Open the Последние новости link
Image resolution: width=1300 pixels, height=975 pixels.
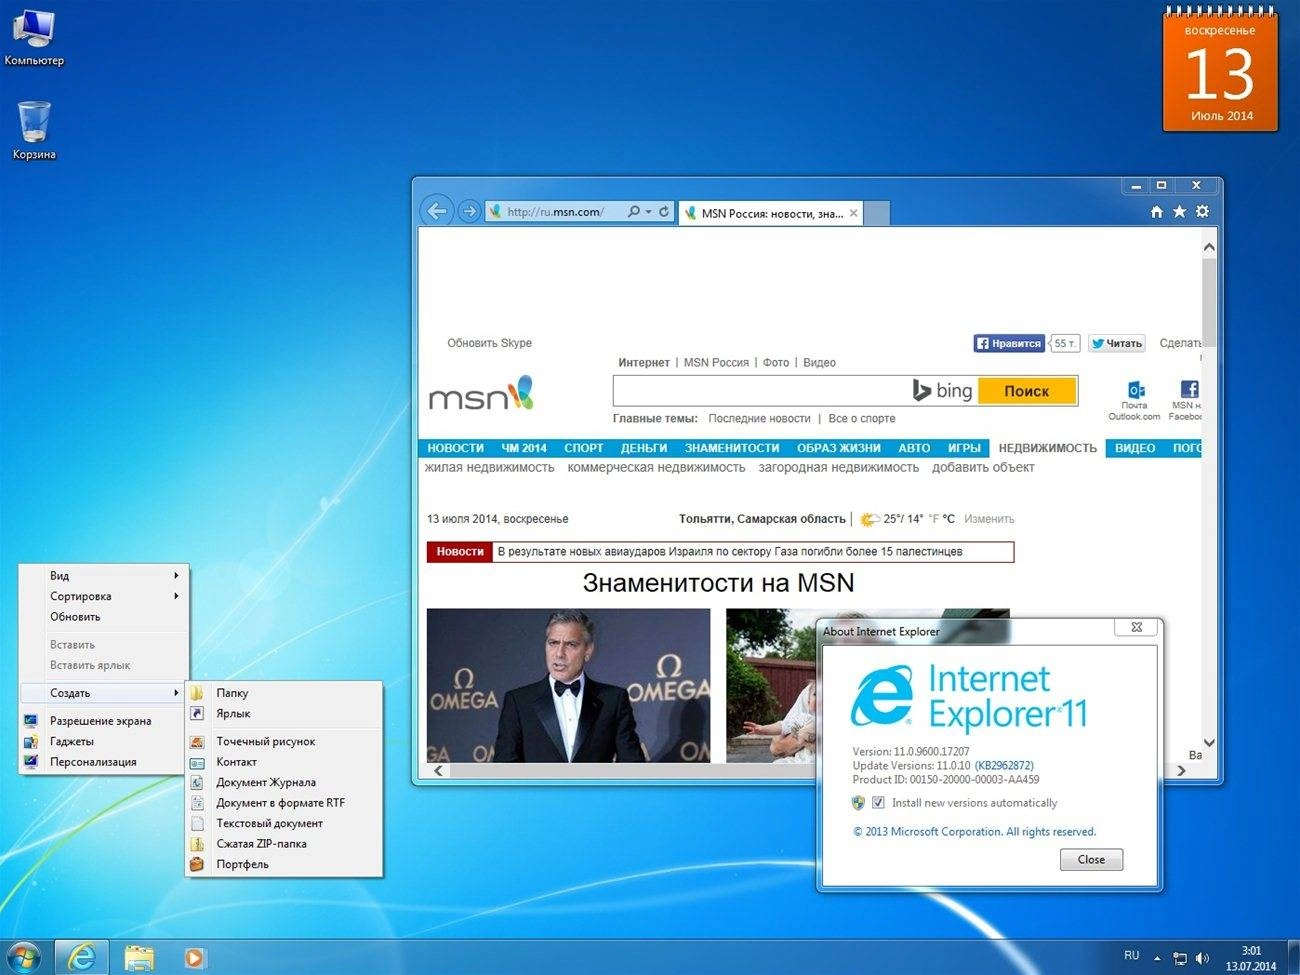[759, 418]
